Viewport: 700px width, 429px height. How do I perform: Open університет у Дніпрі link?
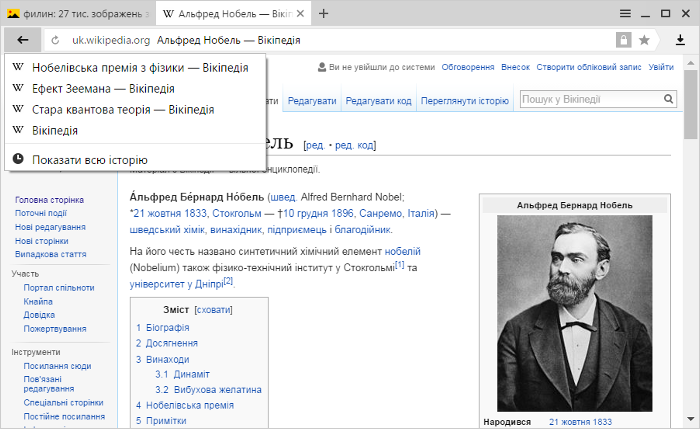point(176,284)
